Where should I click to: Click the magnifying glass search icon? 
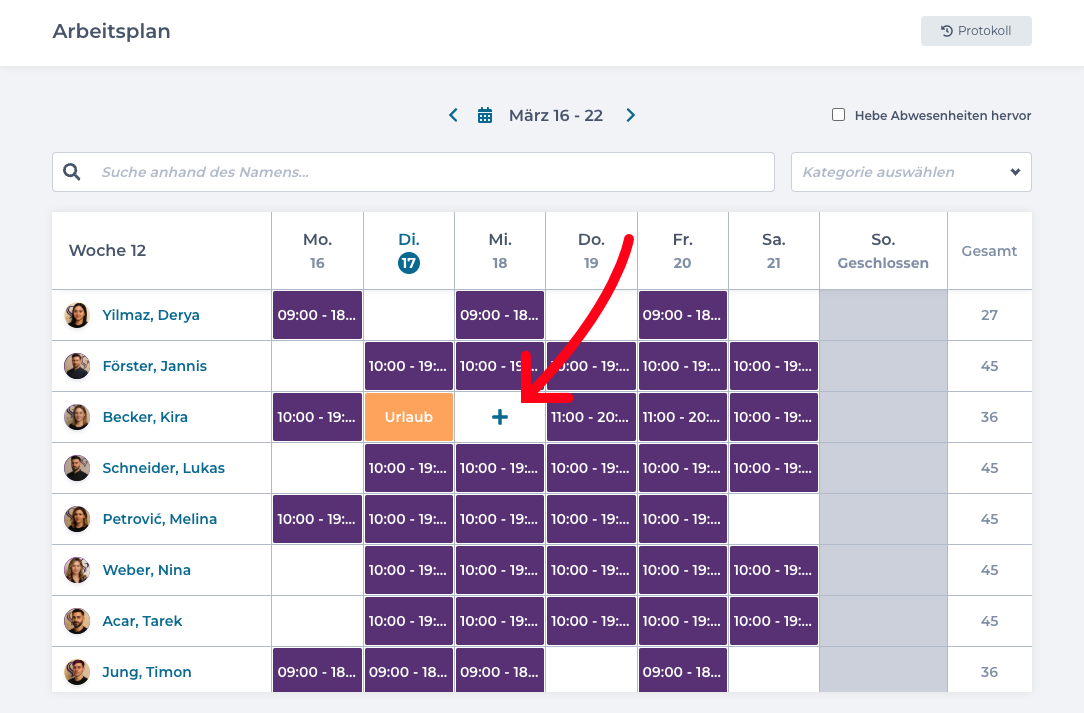click(x=72, y=172)
